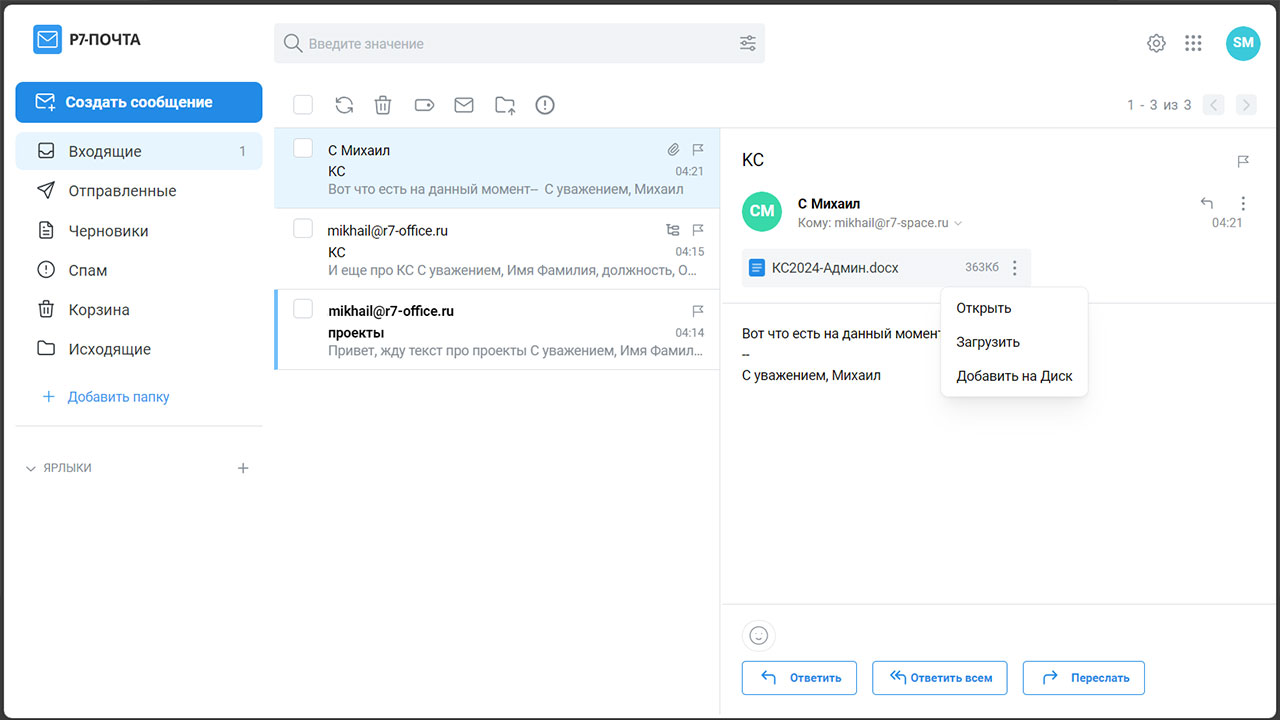Select Добавить на Диск menu item

[x=1014, y=376]
